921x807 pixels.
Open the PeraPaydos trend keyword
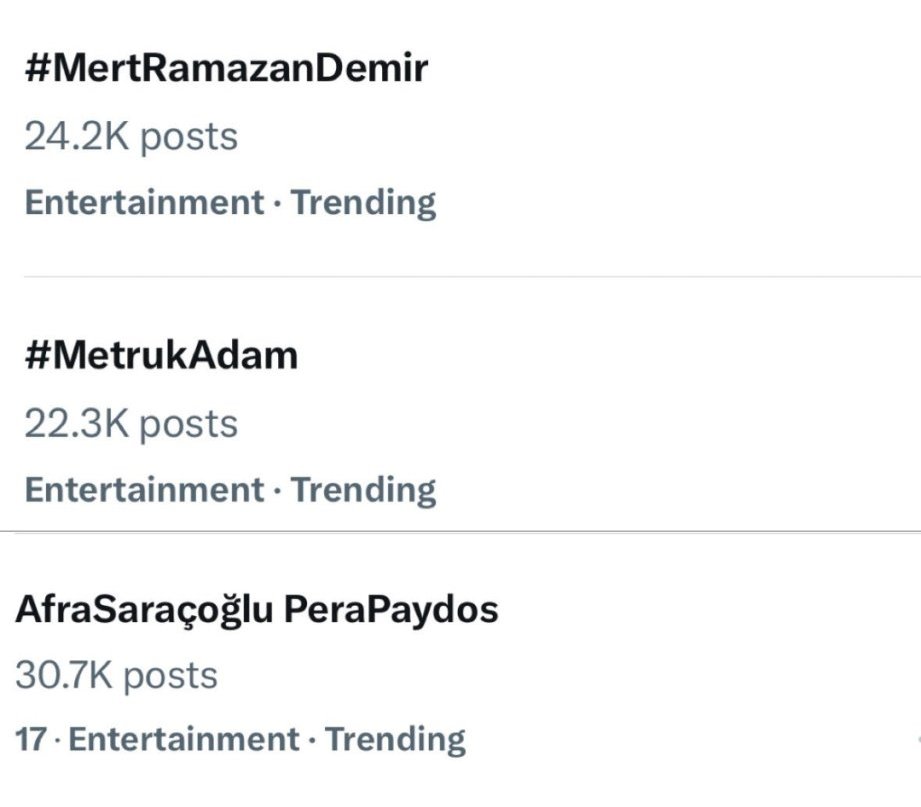391,609
